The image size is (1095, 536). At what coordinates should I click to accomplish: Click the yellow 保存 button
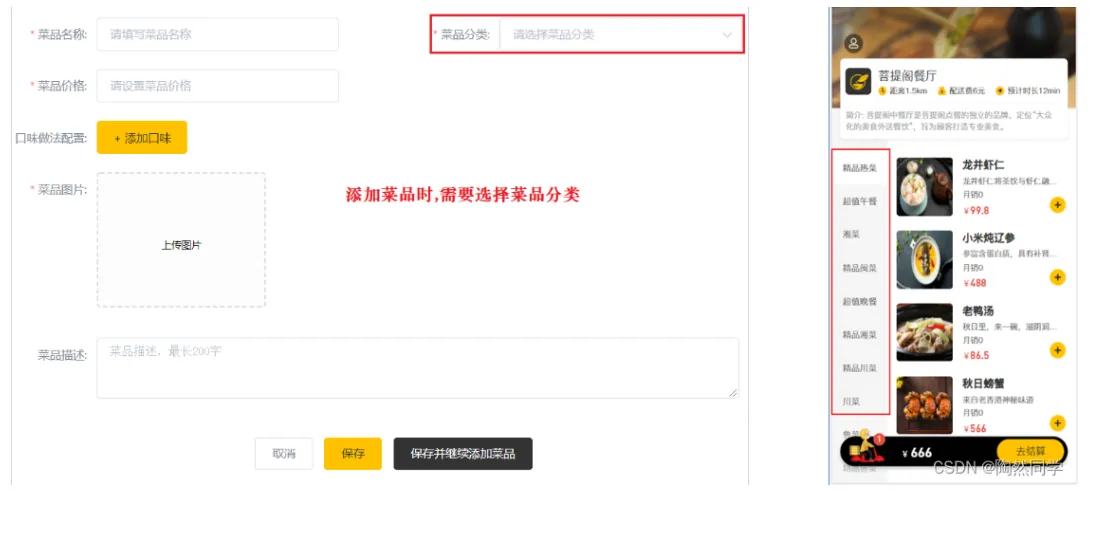tap(353, 454)
